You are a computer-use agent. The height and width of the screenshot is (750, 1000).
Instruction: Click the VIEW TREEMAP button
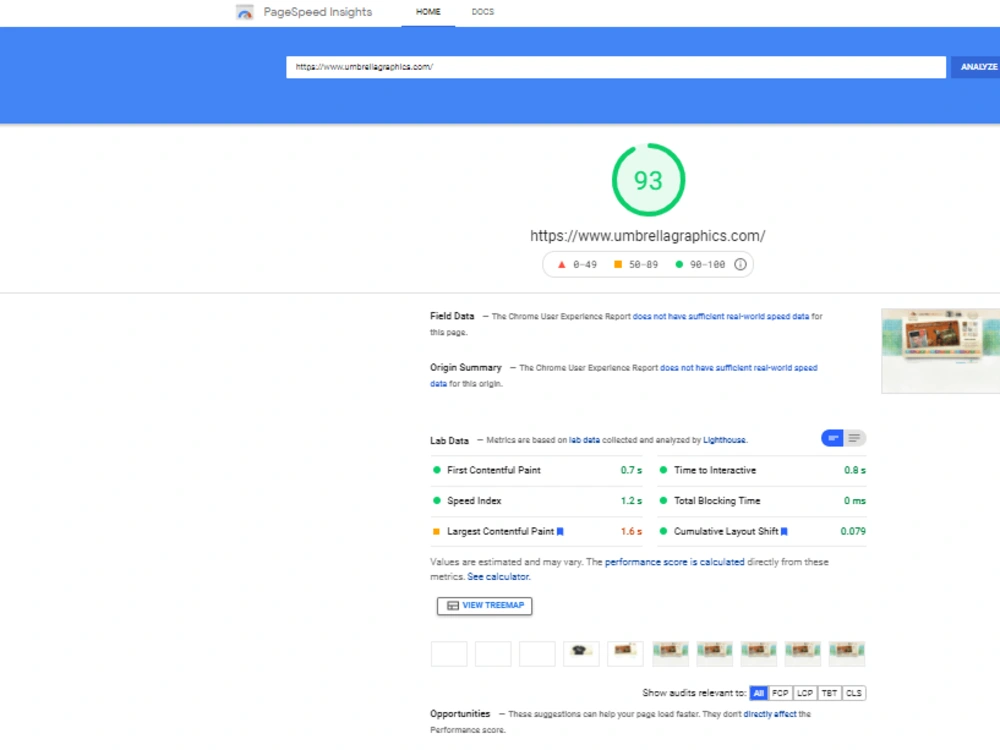485,605
